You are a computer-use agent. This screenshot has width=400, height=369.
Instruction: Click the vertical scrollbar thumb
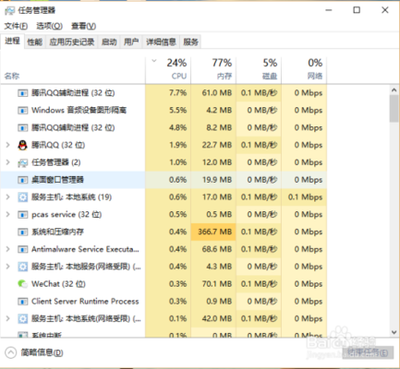click(x=394, y=109)
